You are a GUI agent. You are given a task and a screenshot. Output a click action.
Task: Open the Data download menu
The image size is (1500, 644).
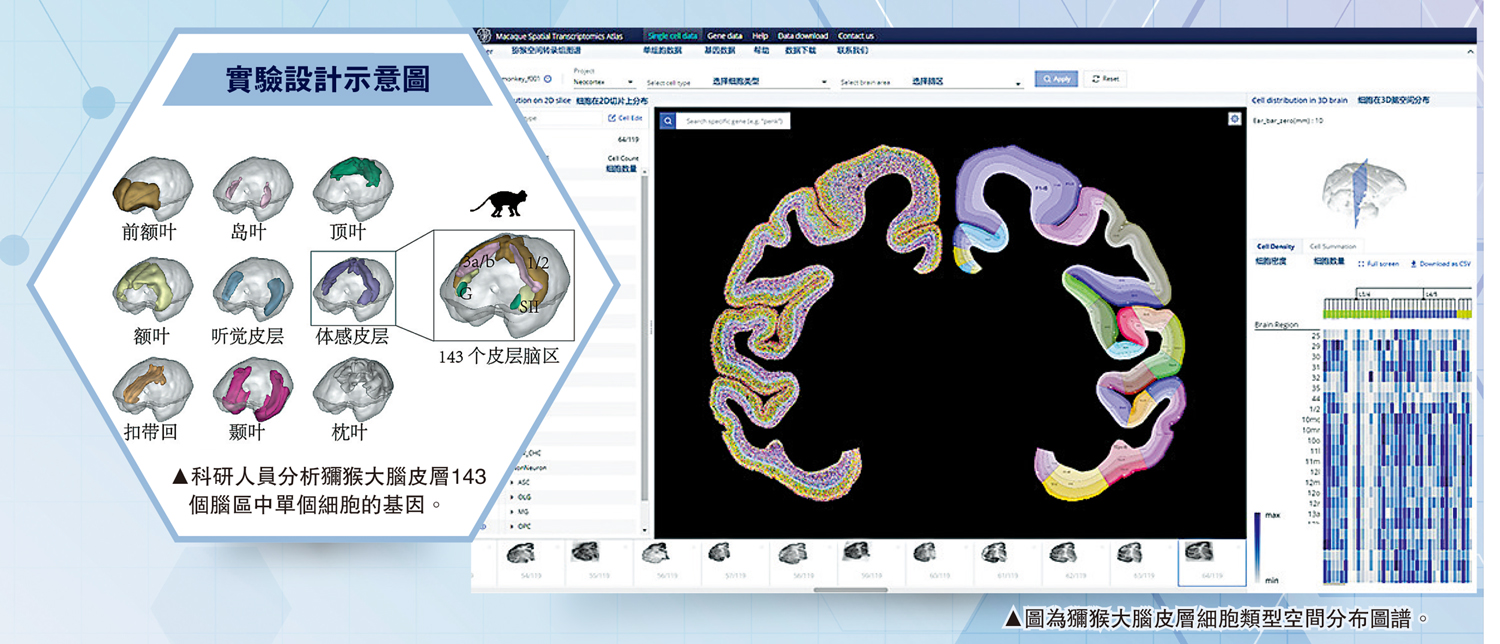click(x=802, y=36)
